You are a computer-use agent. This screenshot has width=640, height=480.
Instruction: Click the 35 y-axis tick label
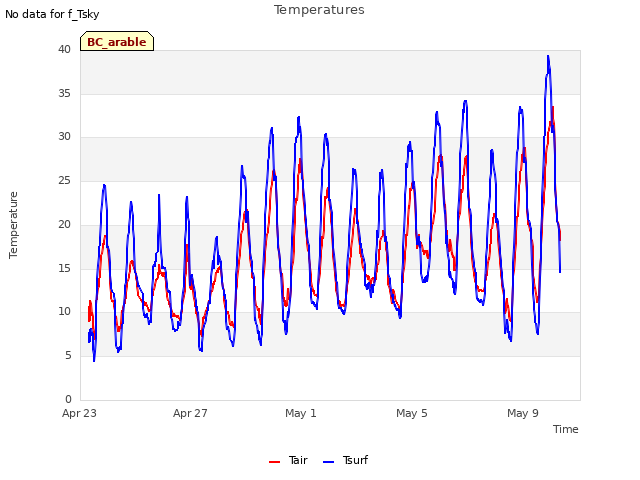(x=64, y=93)
